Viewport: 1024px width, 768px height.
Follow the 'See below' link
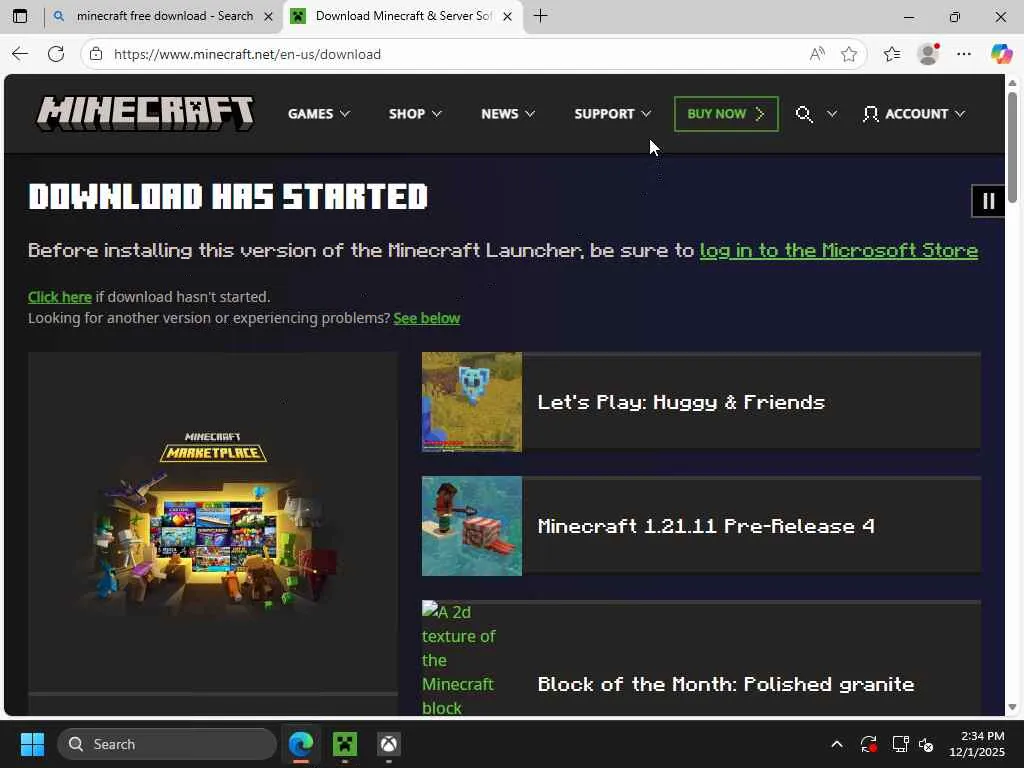pos(426,318)
